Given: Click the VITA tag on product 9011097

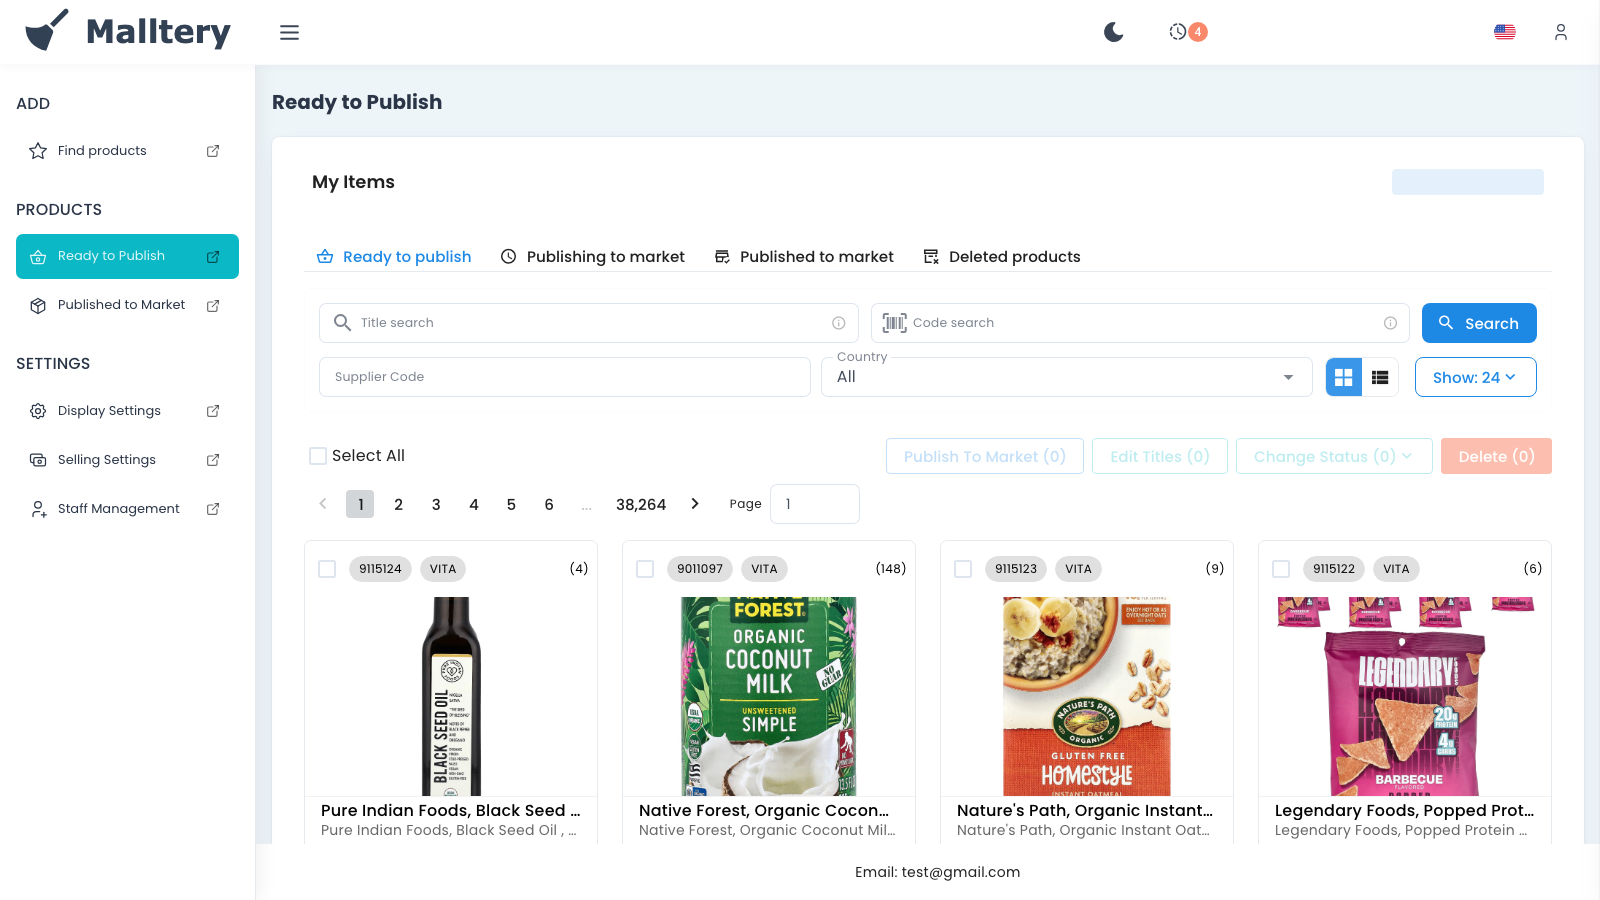Looking at the screenshot, I should click(764, 569).
